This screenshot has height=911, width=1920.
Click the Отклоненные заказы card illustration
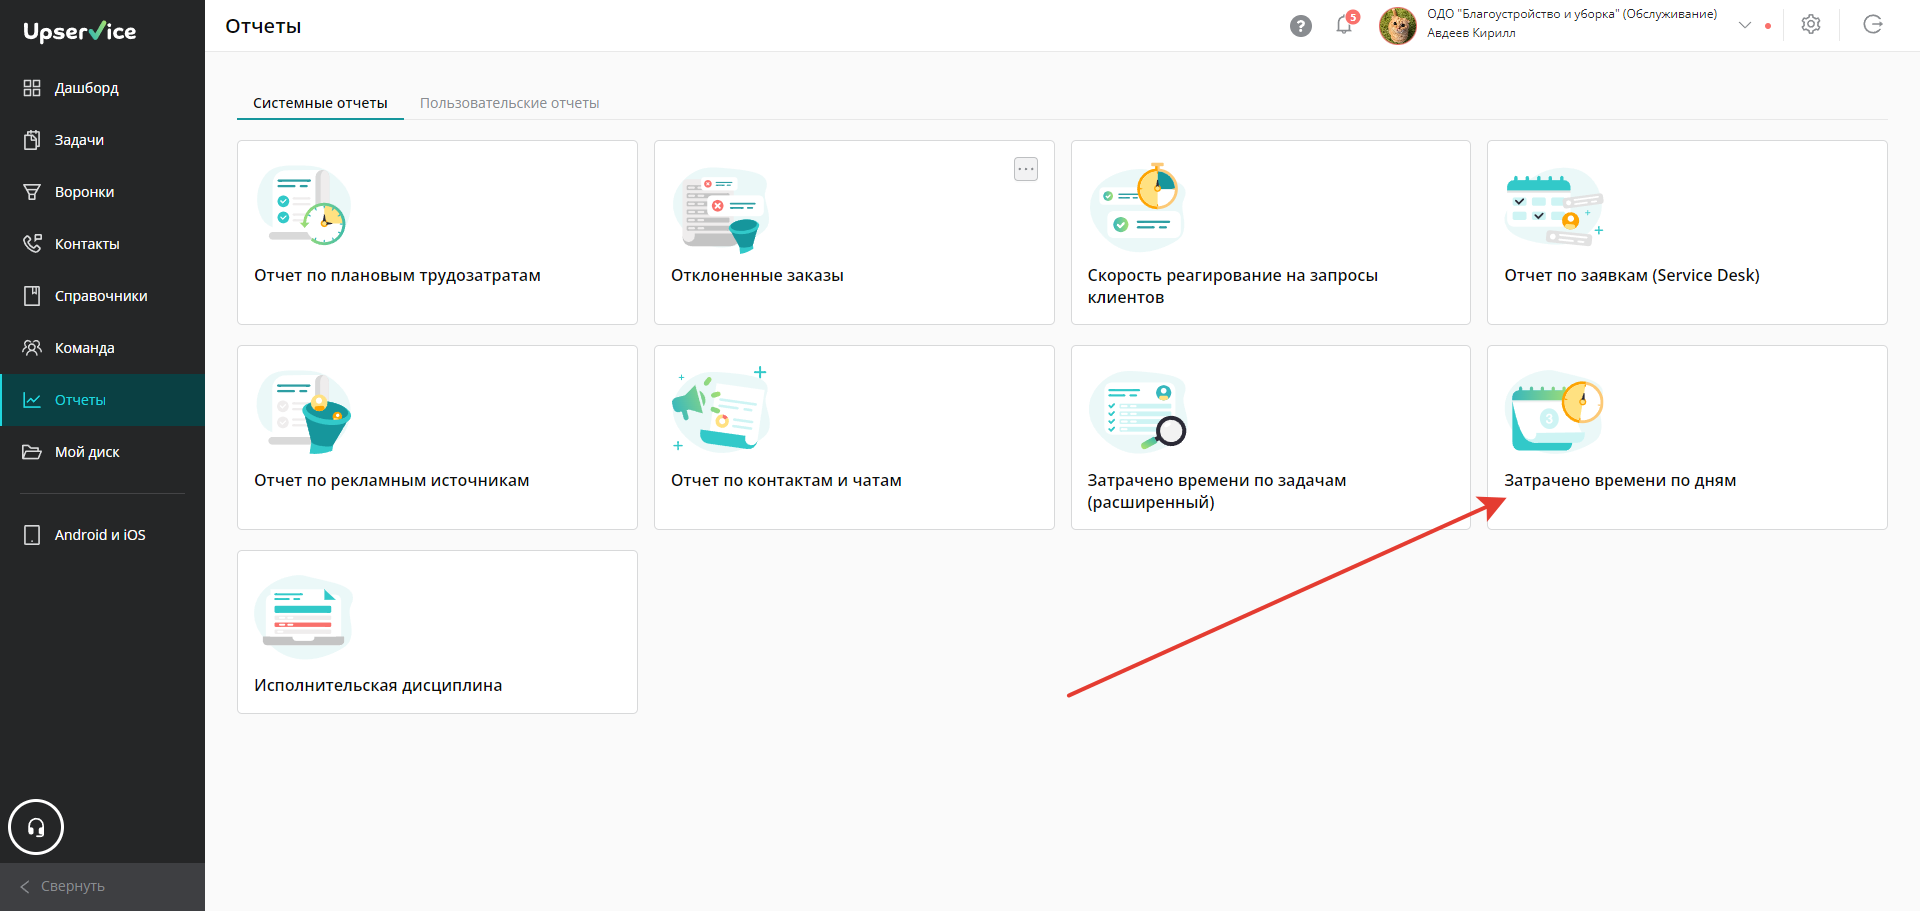[721, 209]
